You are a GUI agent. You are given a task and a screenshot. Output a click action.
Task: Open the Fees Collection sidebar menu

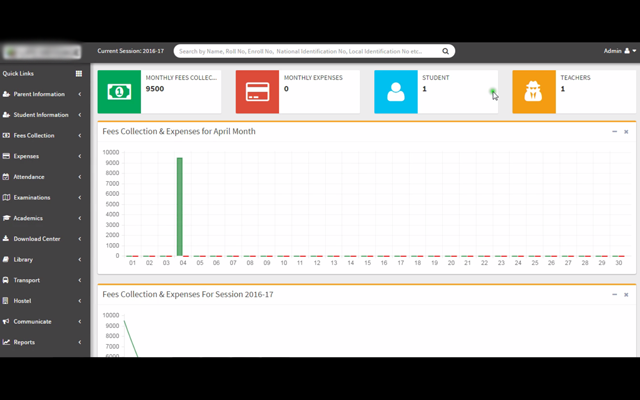point(34,135)
